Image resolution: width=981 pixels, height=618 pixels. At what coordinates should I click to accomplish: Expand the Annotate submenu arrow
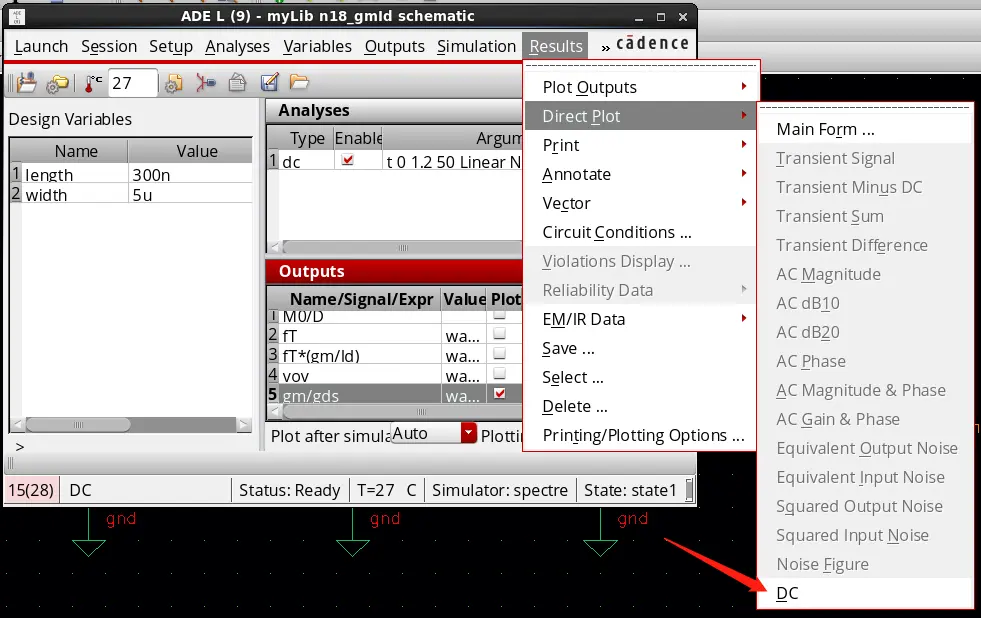(x=744, y=173)
